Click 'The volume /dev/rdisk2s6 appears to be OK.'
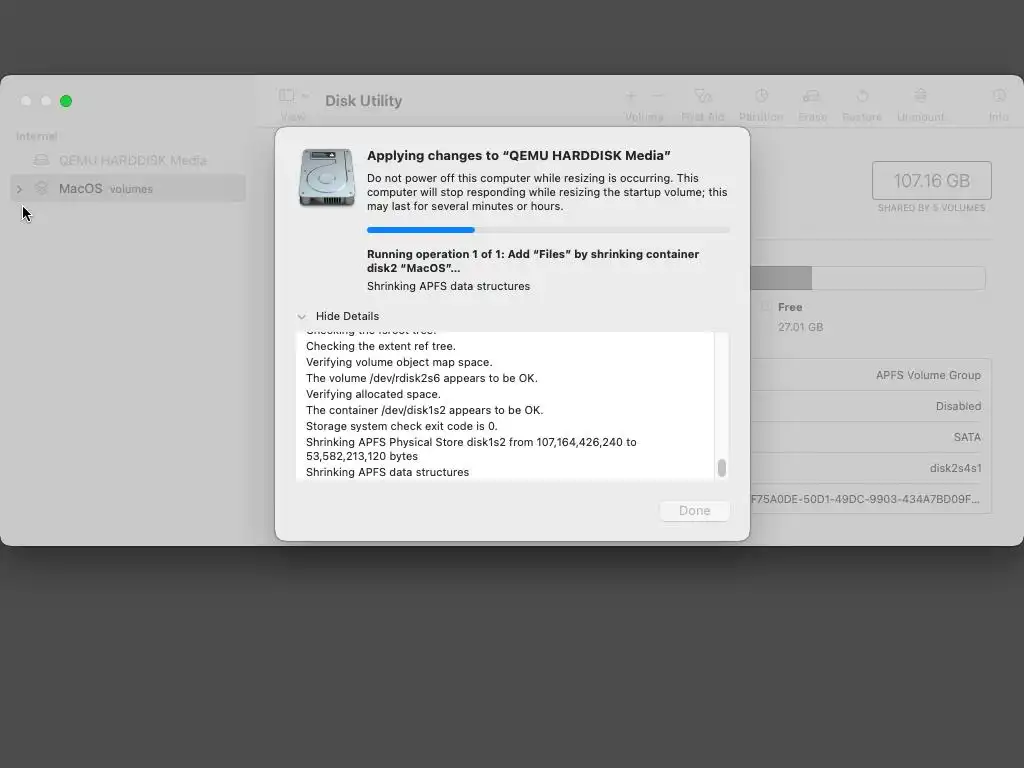Viewport: 1024px width, 768px height. pos(422,378)
